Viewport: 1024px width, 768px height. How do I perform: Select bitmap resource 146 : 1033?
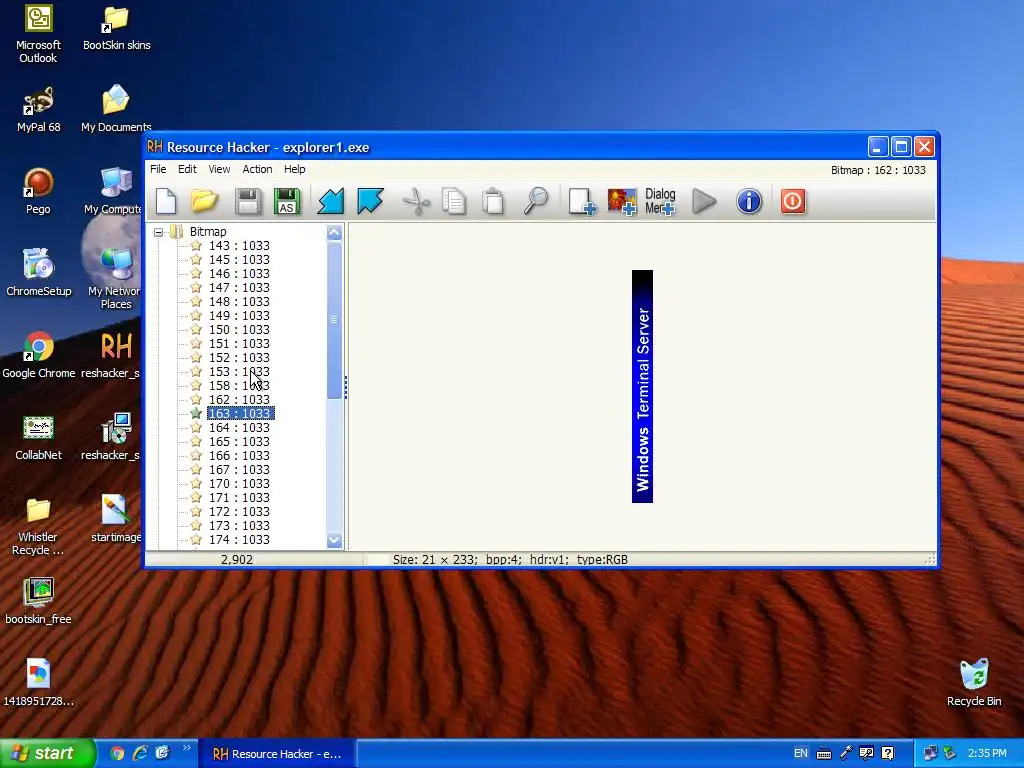pos(239,274)
